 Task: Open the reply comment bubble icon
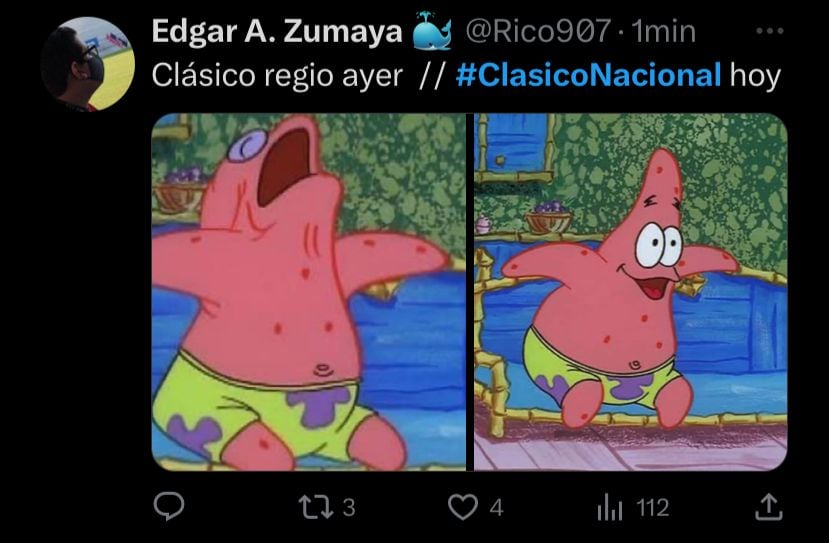(169, 507)
